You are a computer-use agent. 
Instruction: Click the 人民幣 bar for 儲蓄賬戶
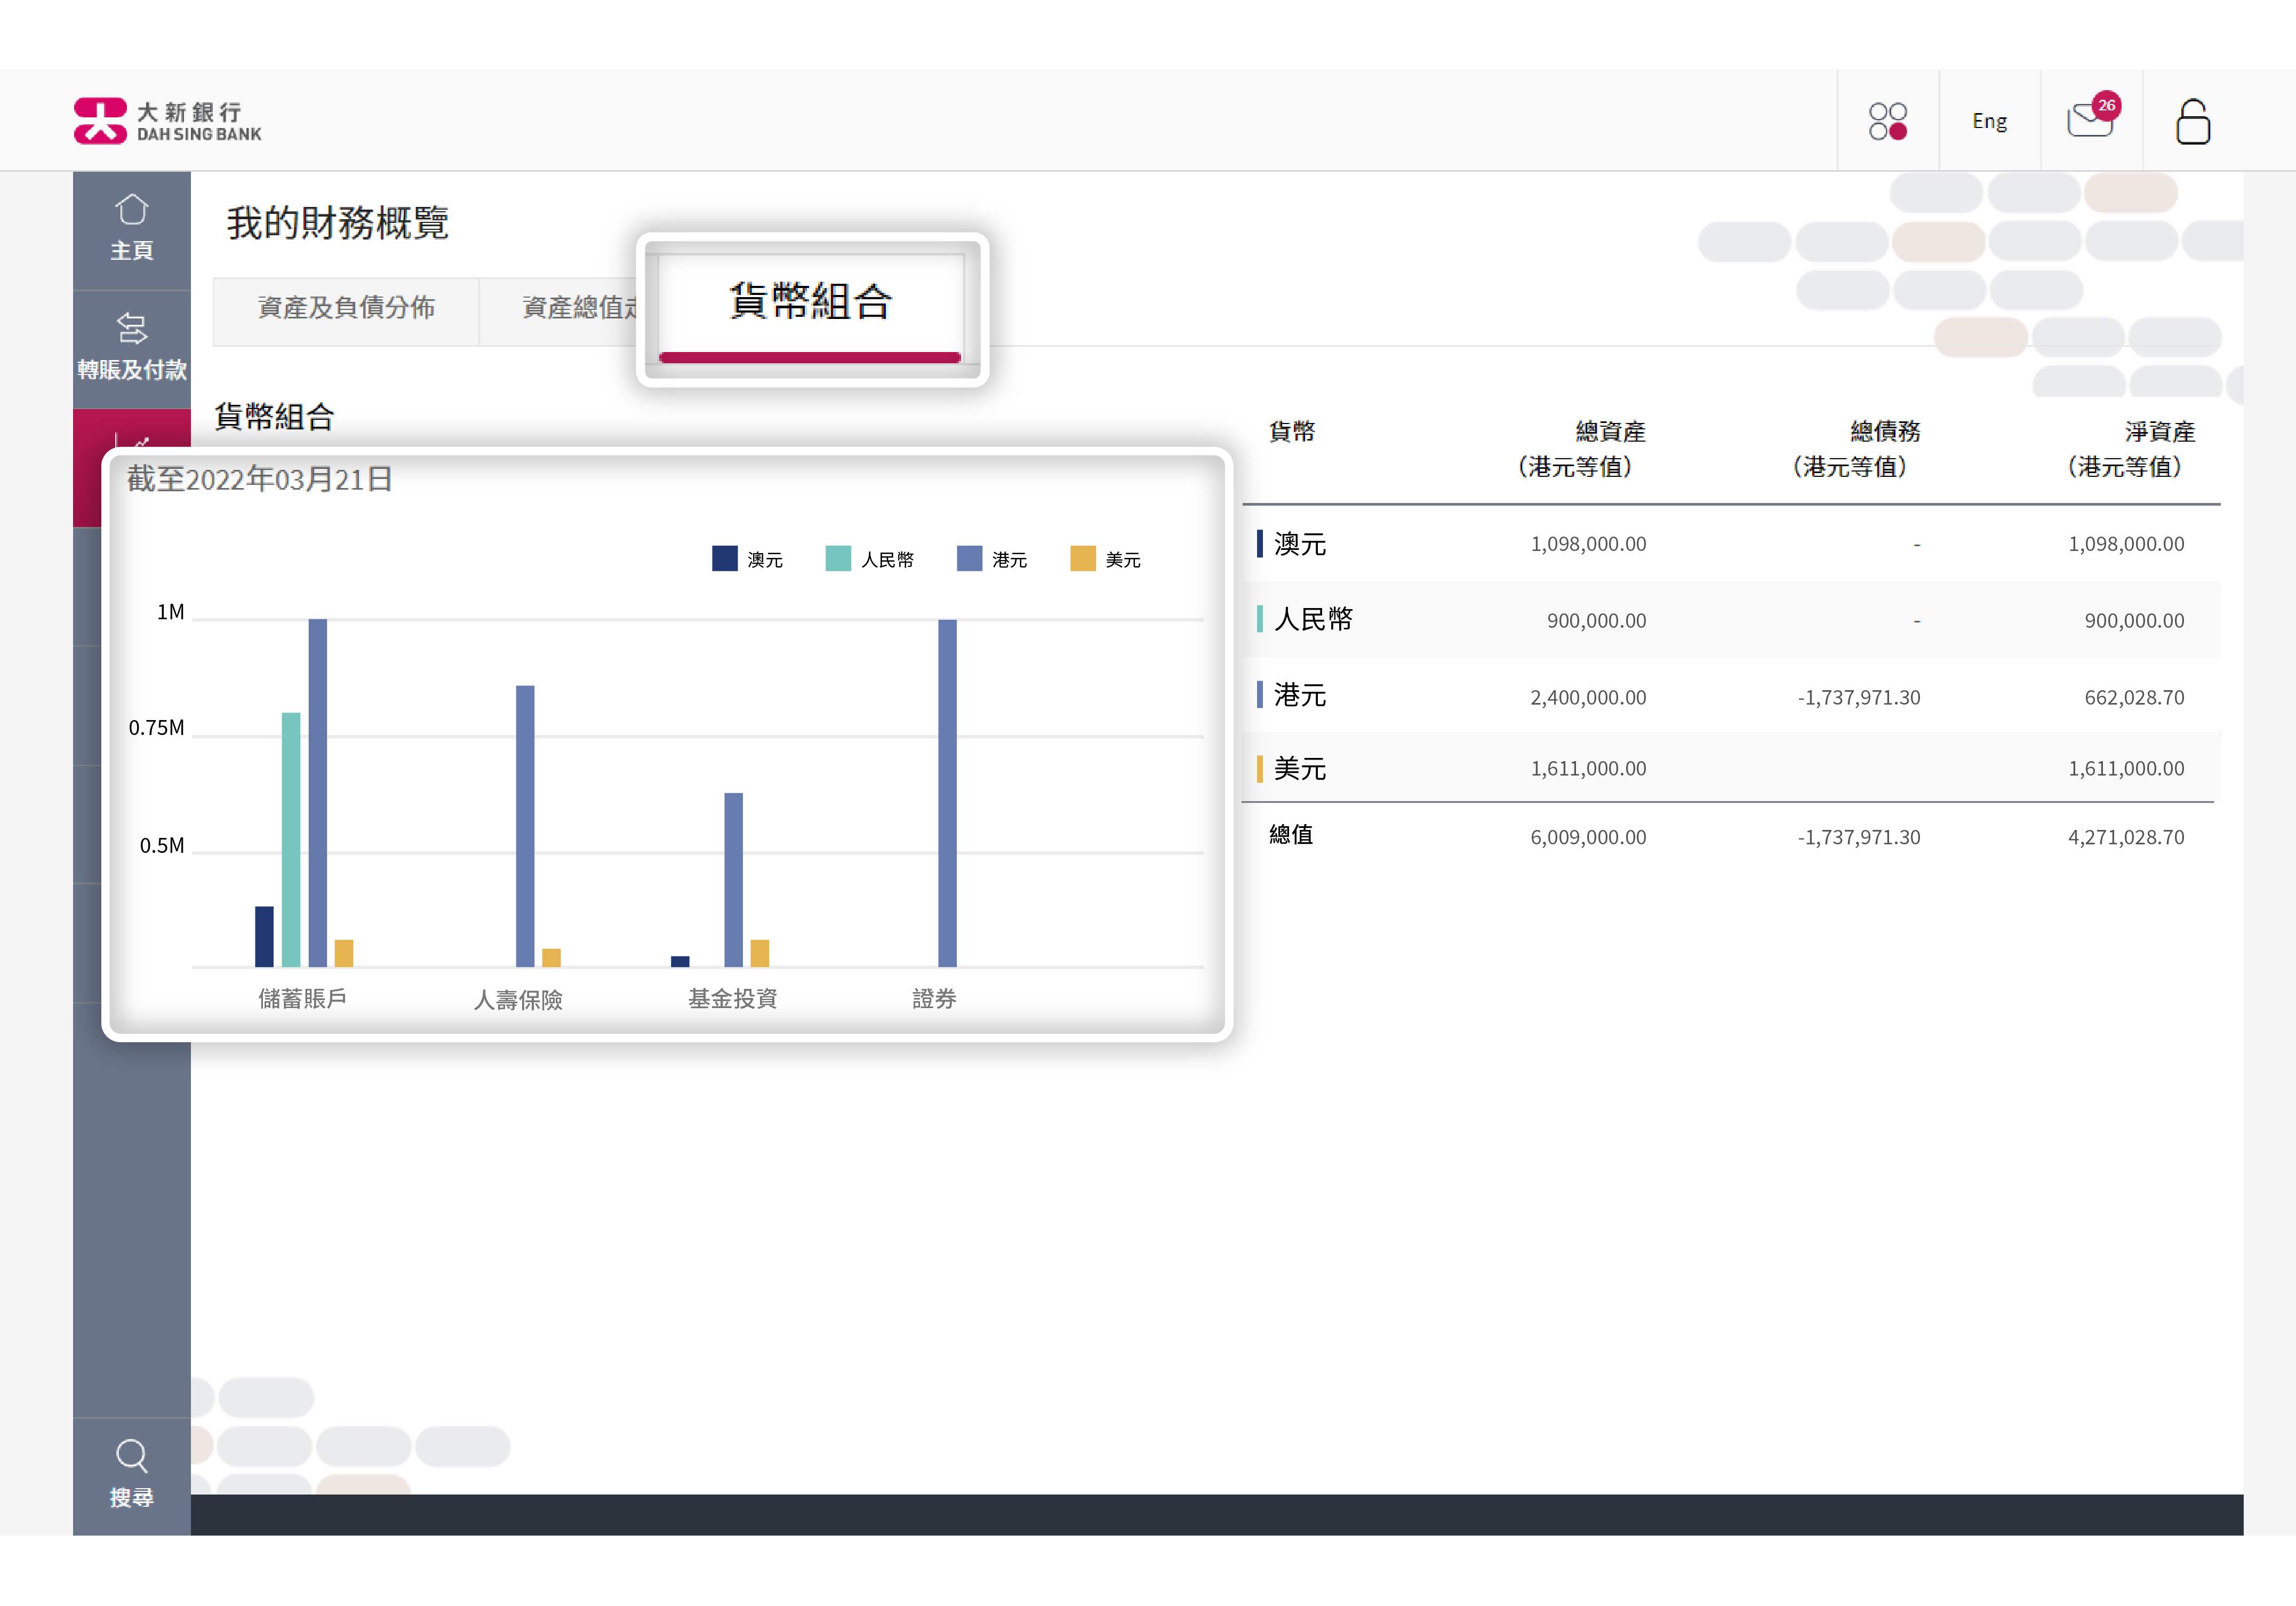(x=291, y=839)
